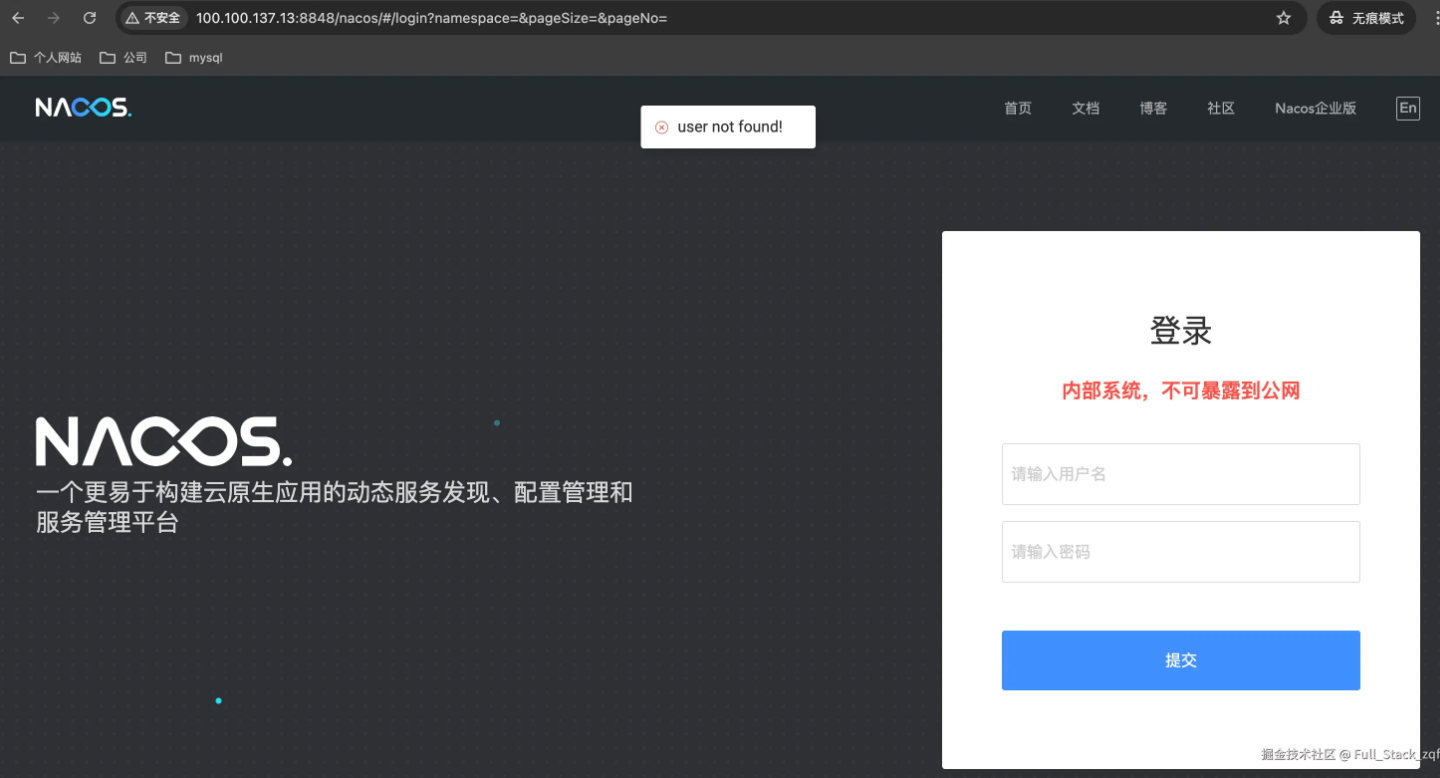Image resolution: width=1440 pixels, height=778 pixels.
Task: Focus the 请输入用户名 username field
Action: click(x=1181, y=474)
